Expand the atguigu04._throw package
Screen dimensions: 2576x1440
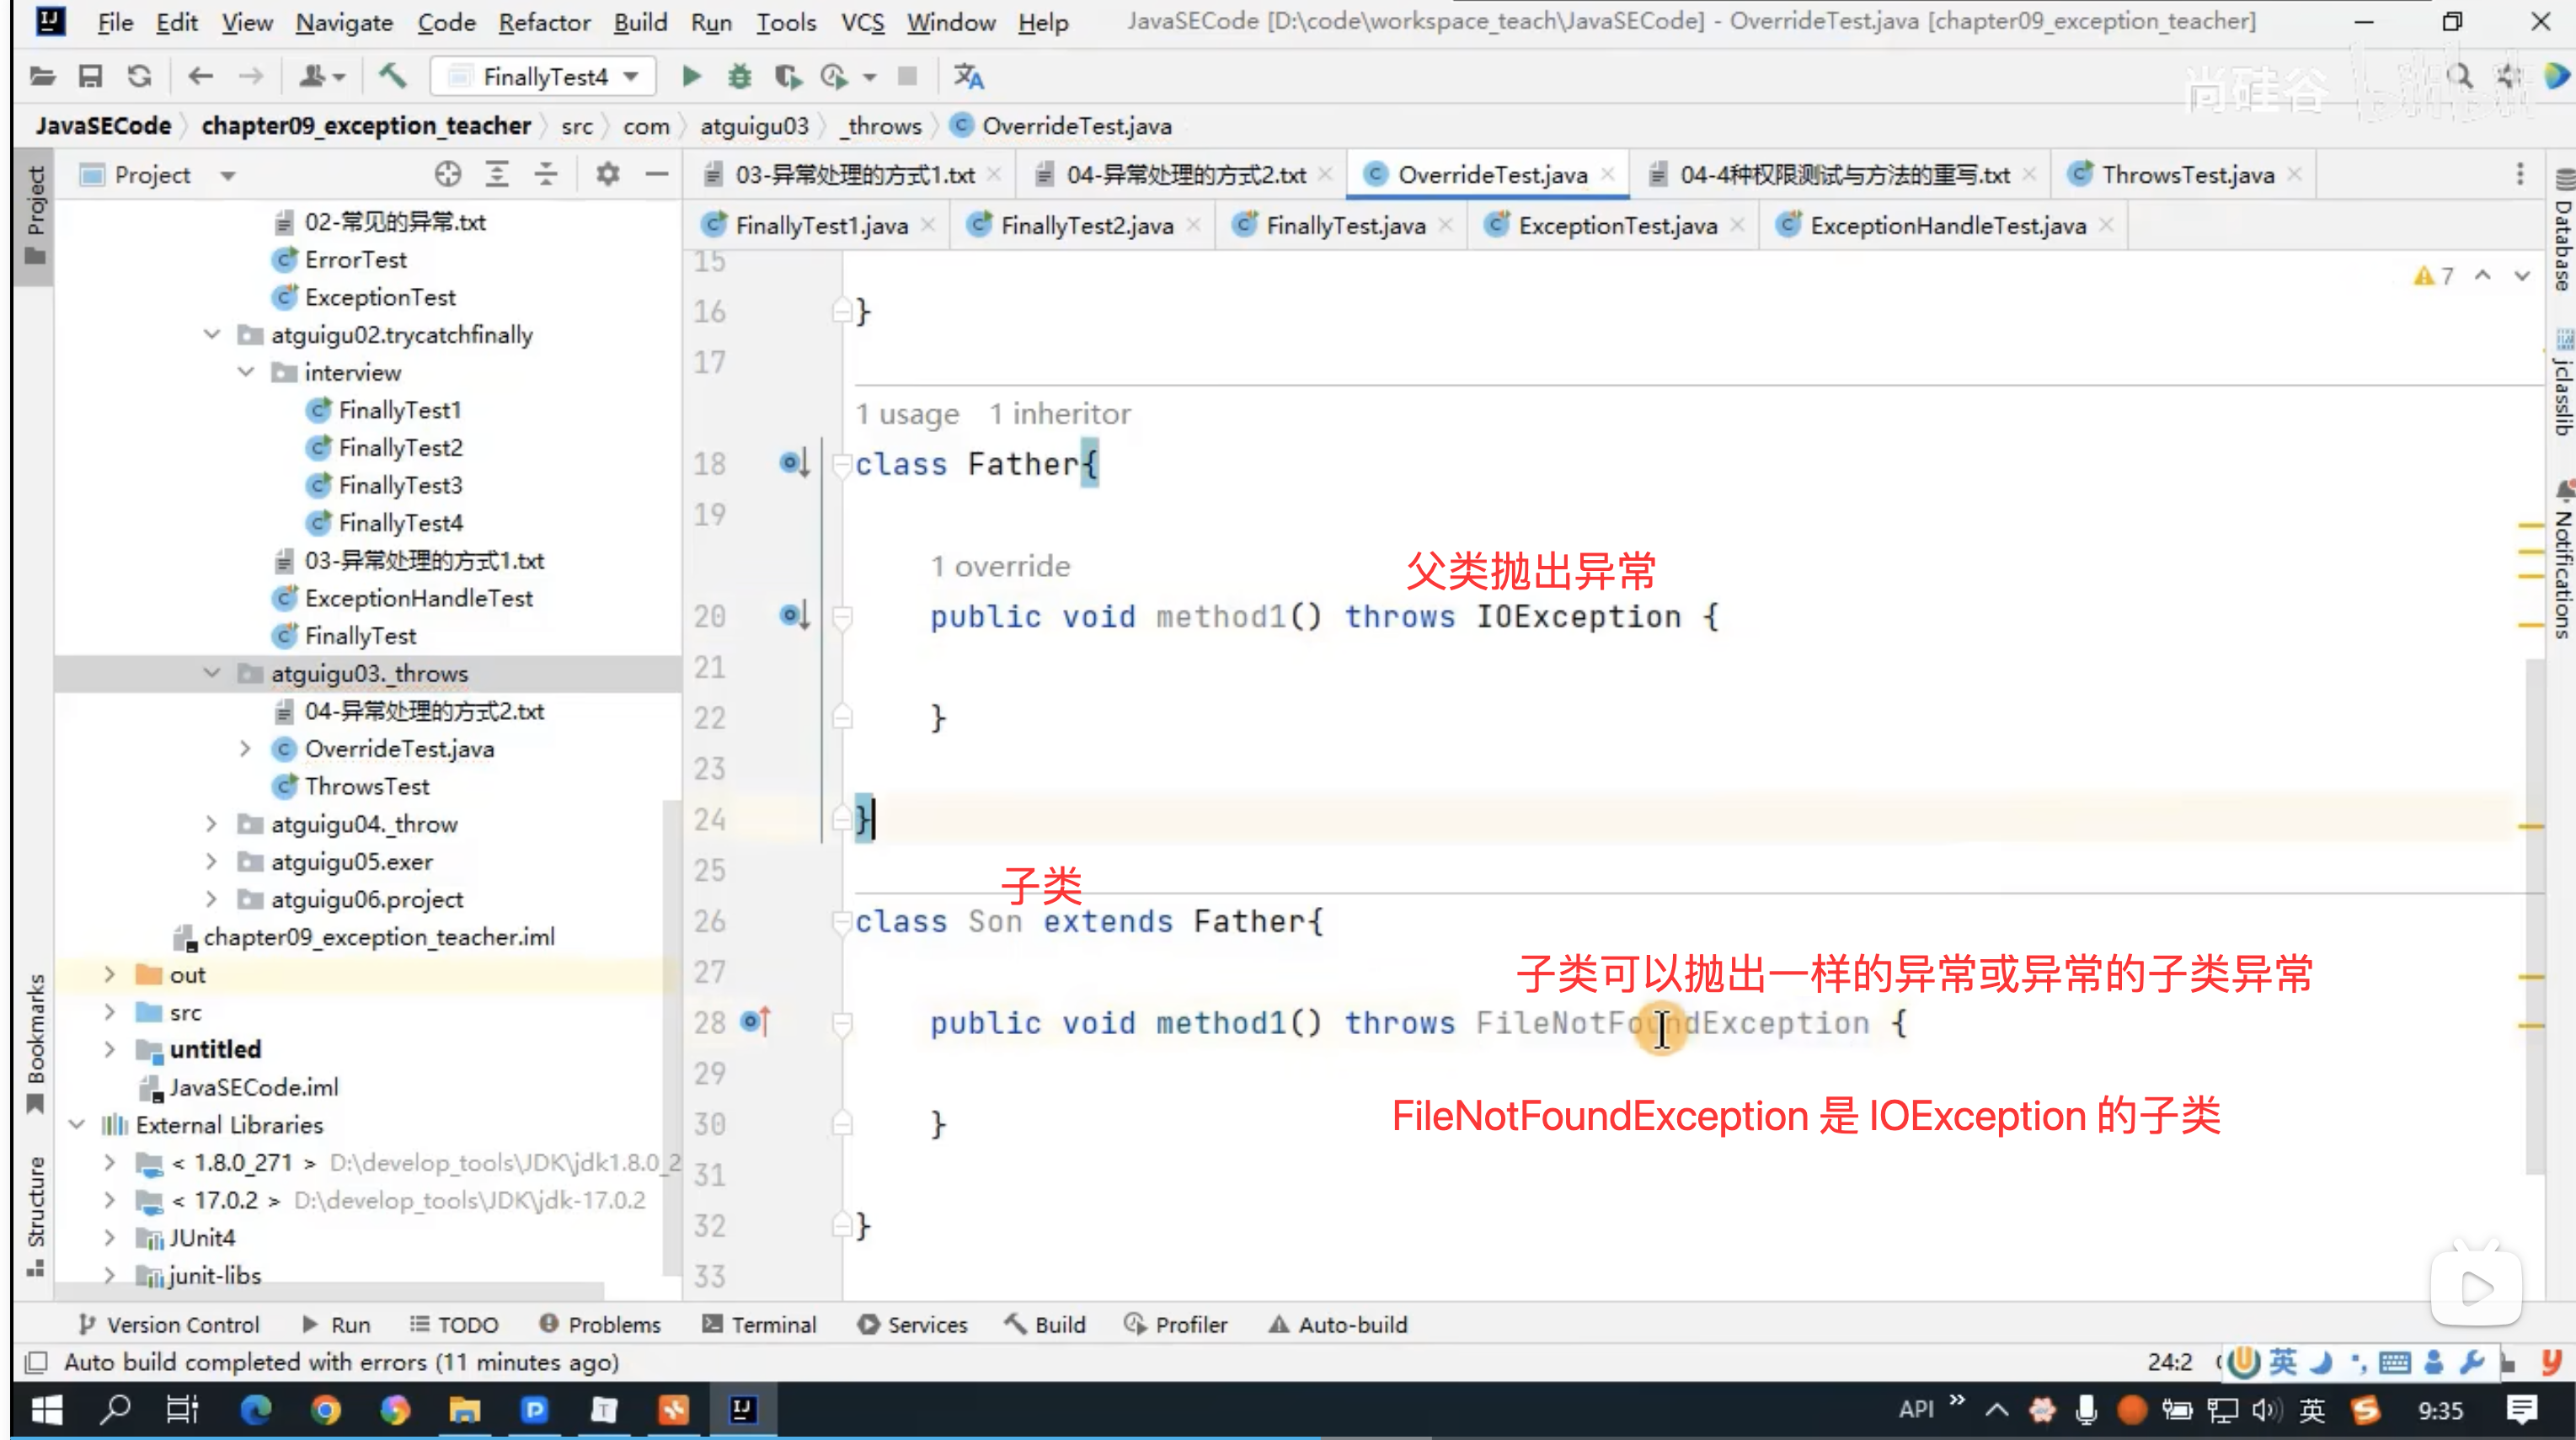[211, 824]
